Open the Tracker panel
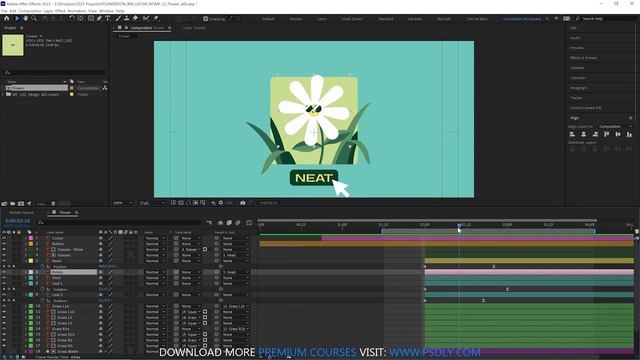 576,98
